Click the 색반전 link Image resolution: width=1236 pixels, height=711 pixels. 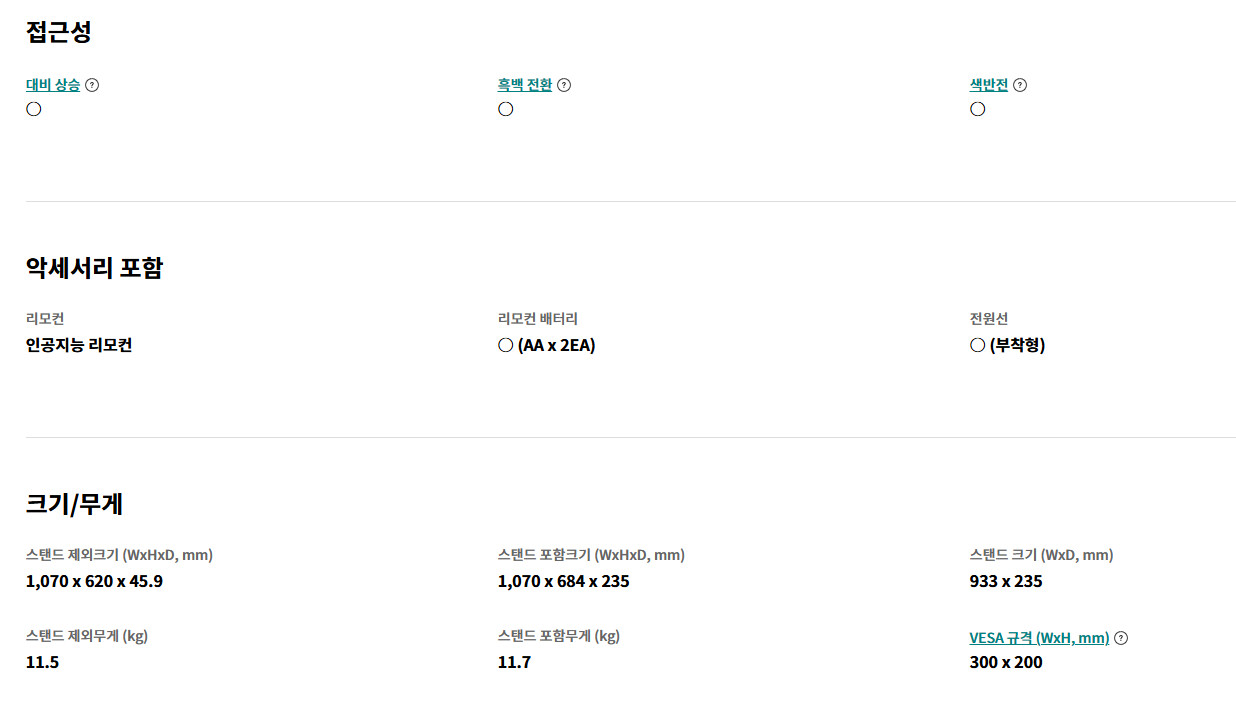click(989, 85)
